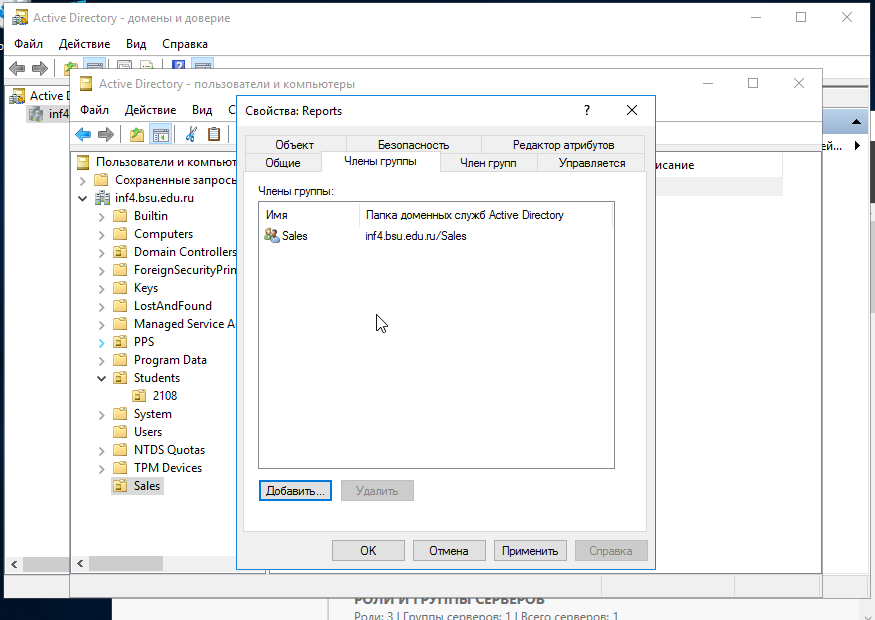Click Папка доменных служб Active Directory column header
The image size is (875, 620).
point(486,215)
